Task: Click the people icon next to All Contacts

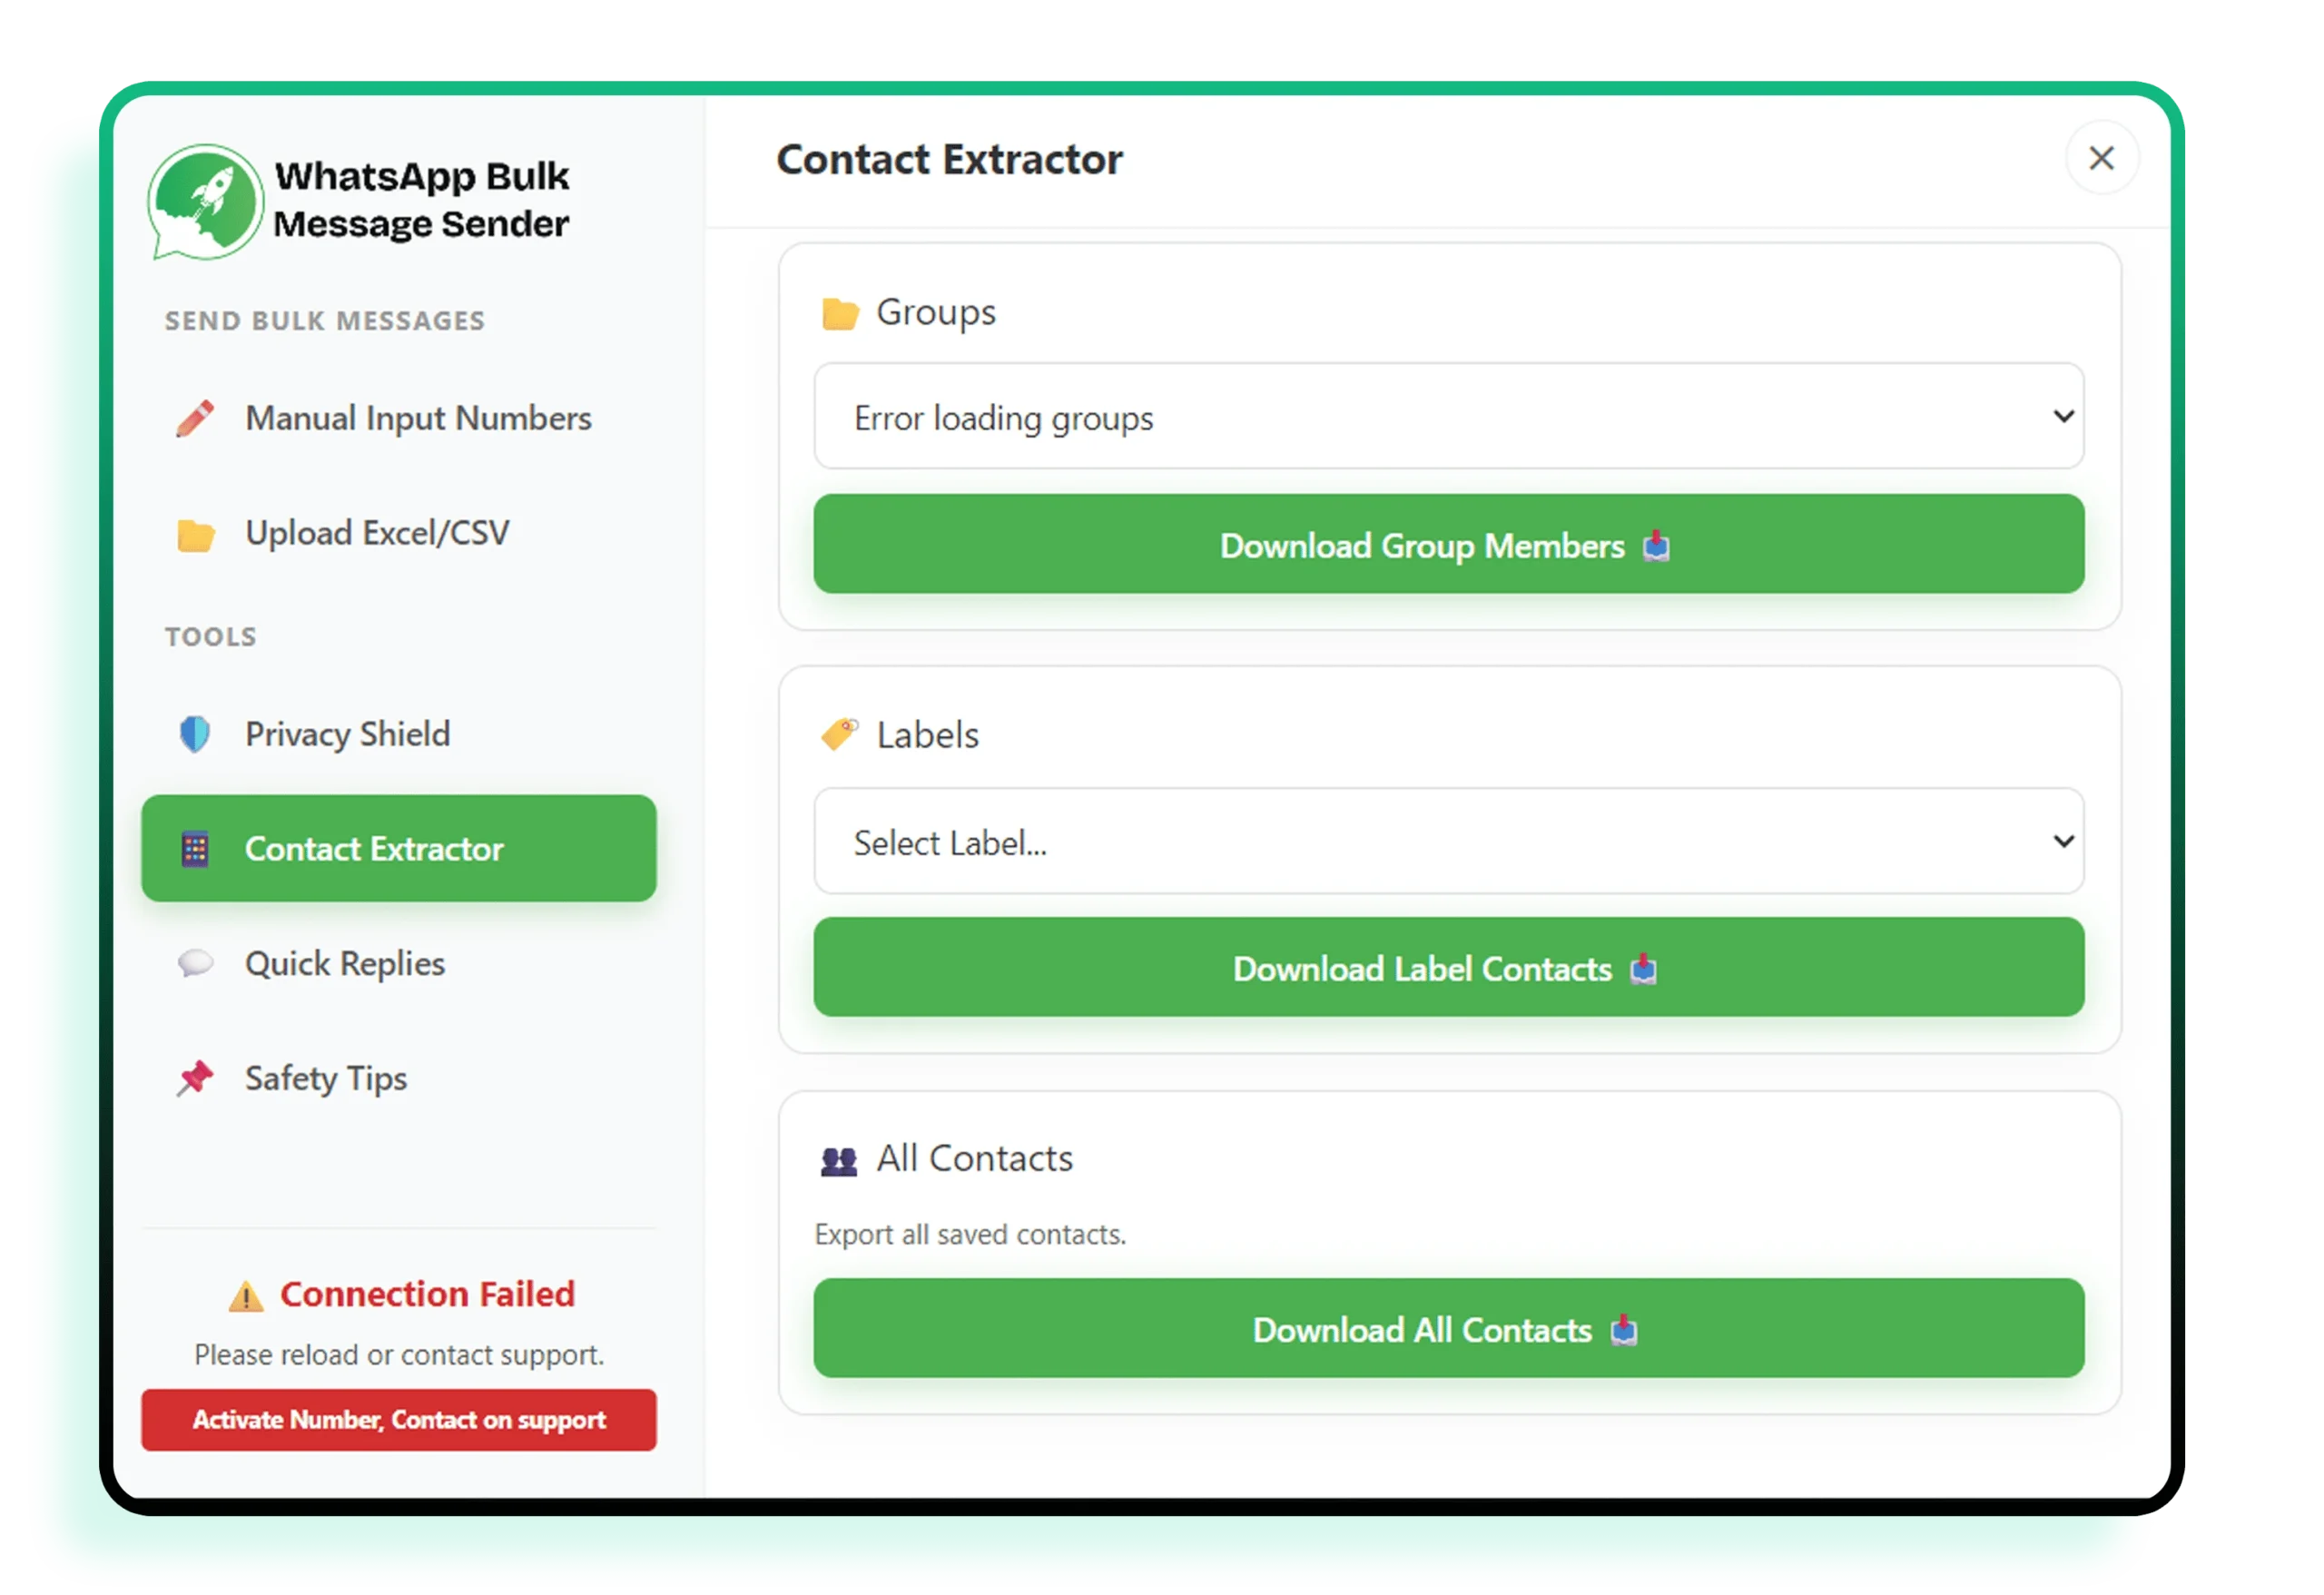Action: [839, 1161]
